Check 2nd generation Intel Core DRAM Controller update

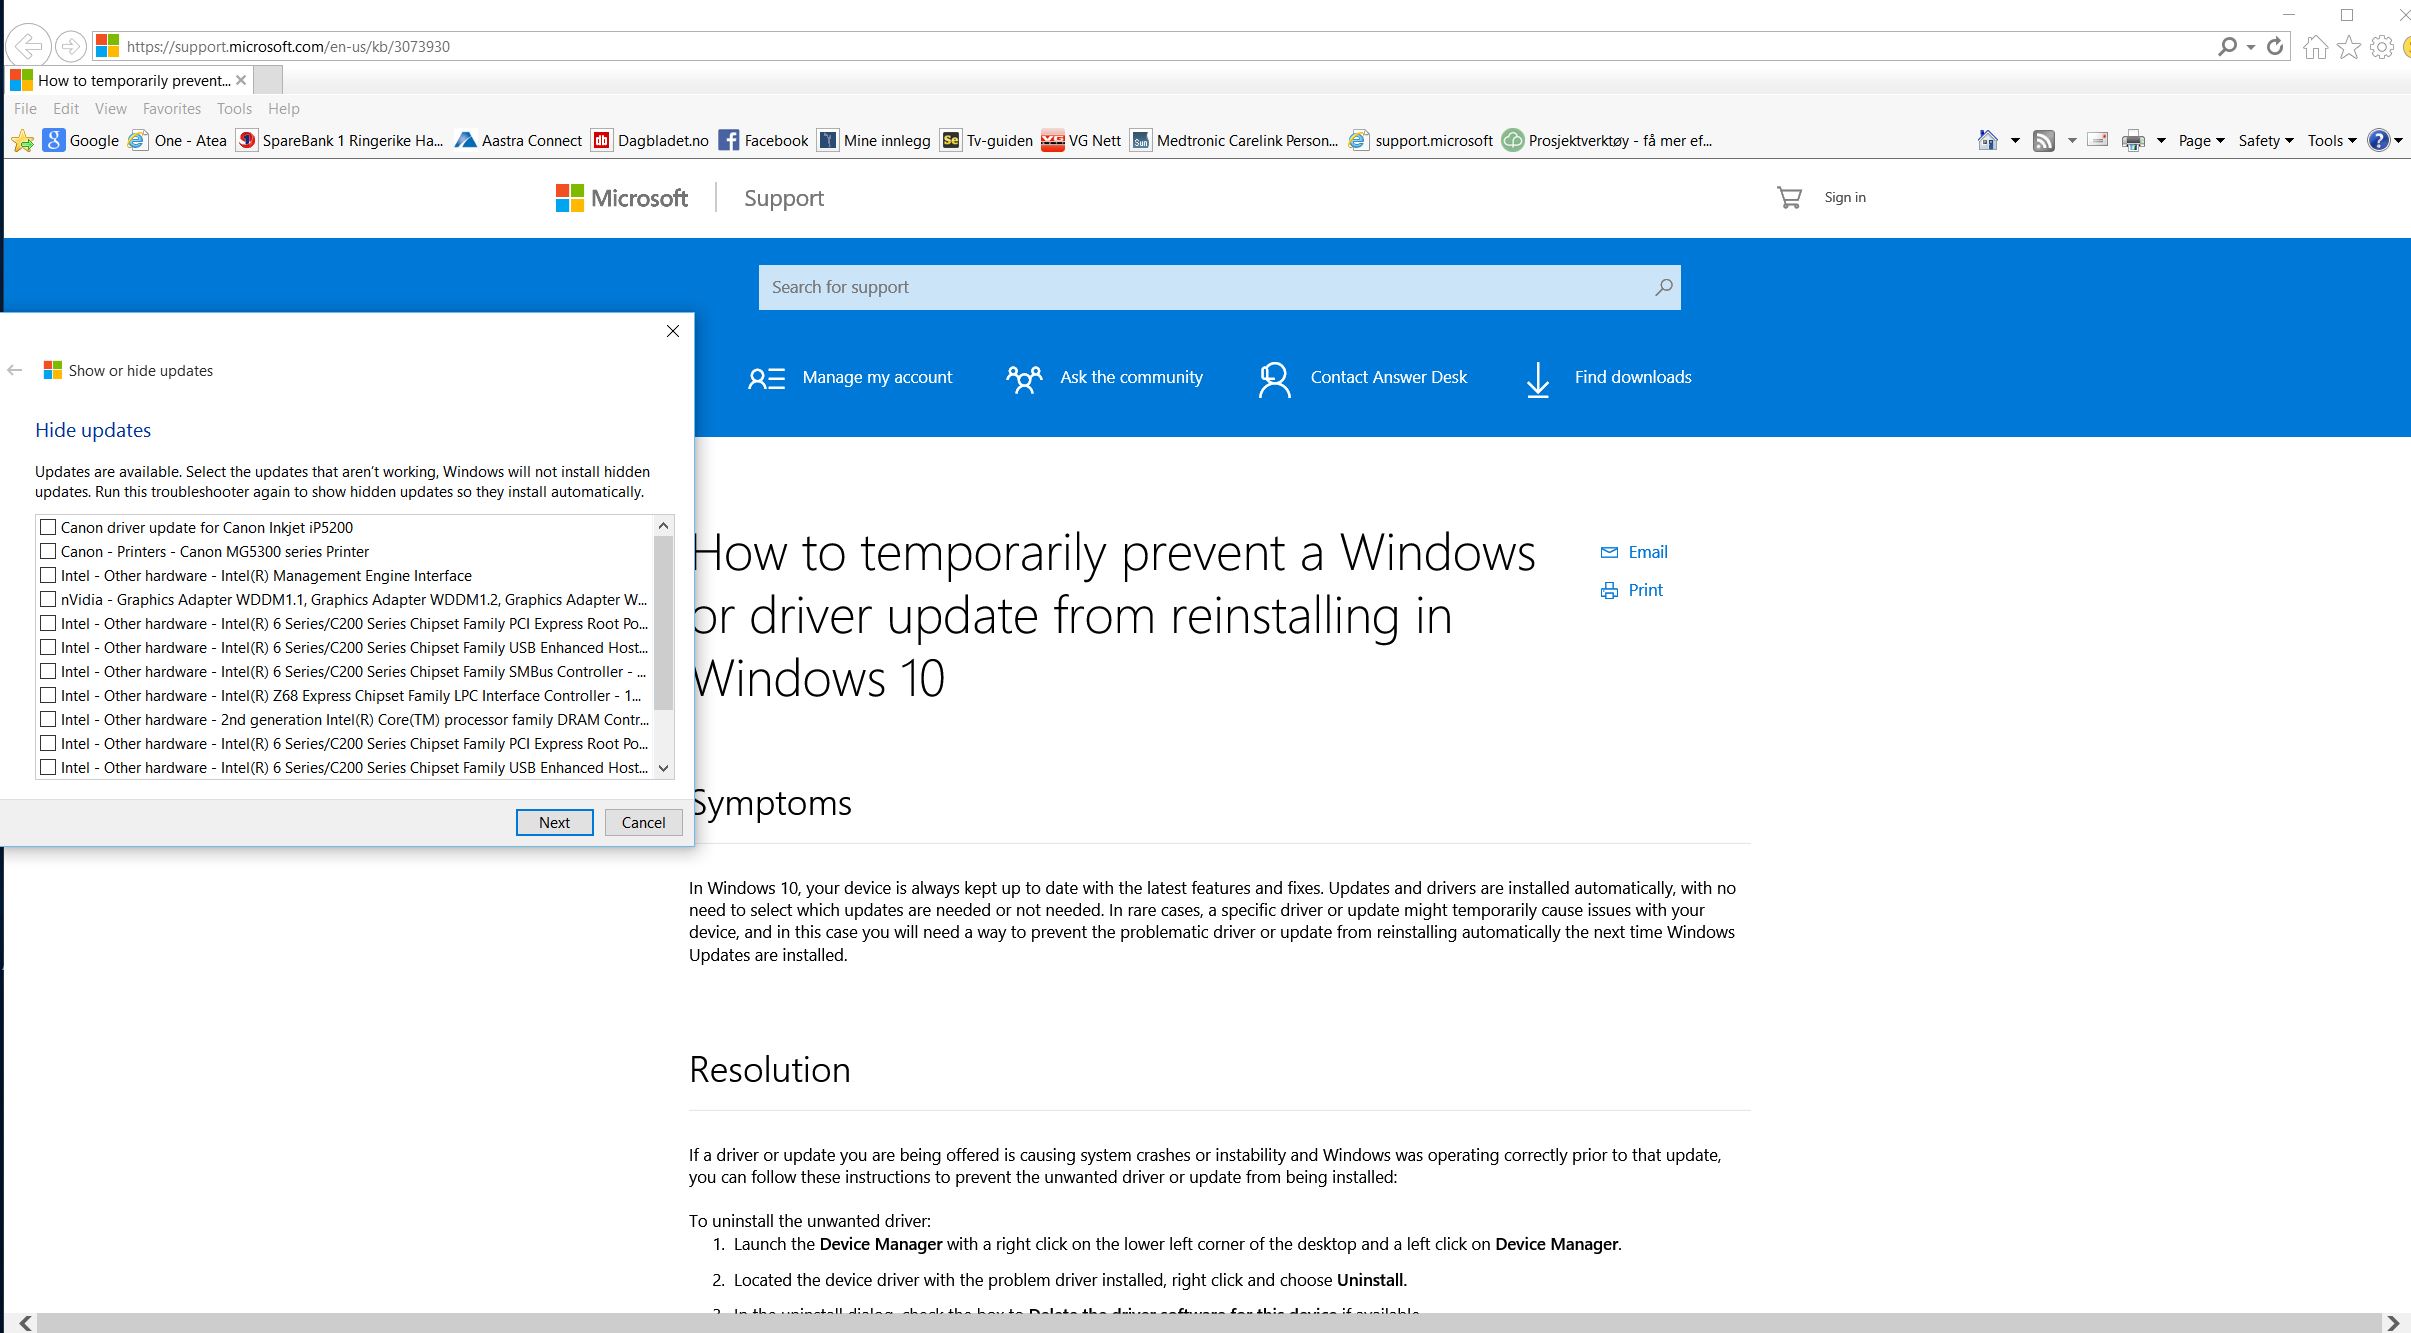tap(48, 719)
